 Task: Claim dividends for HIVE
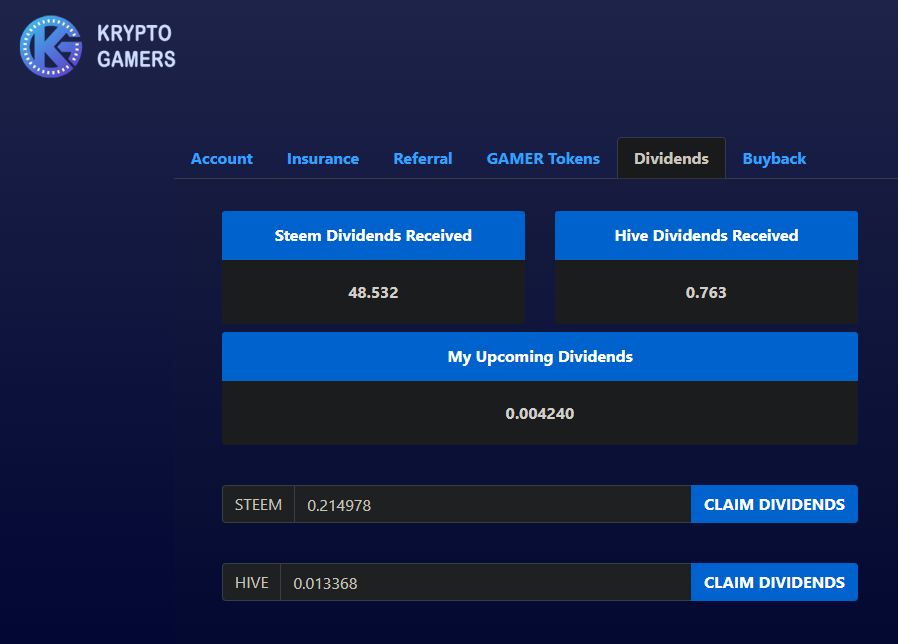[x=774, y=582]
